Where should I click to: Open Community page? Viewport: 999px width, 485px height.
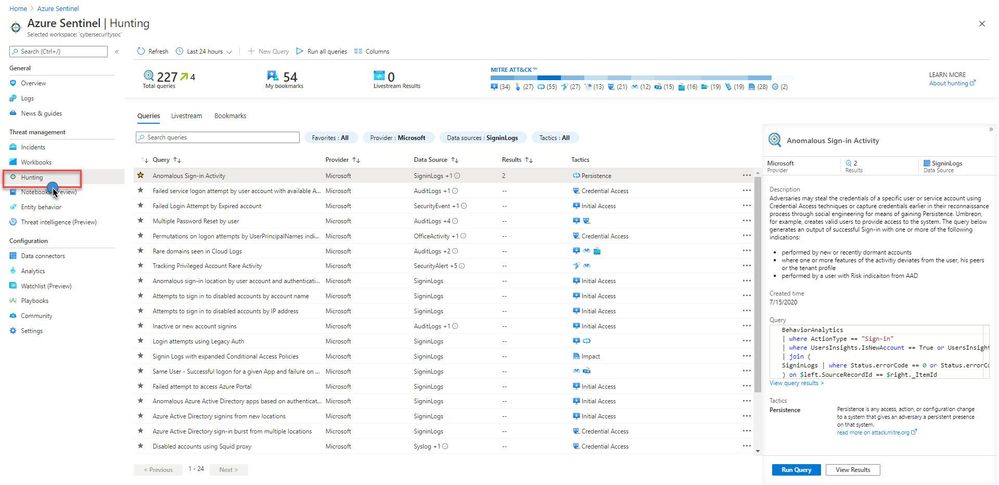point(36,316)
